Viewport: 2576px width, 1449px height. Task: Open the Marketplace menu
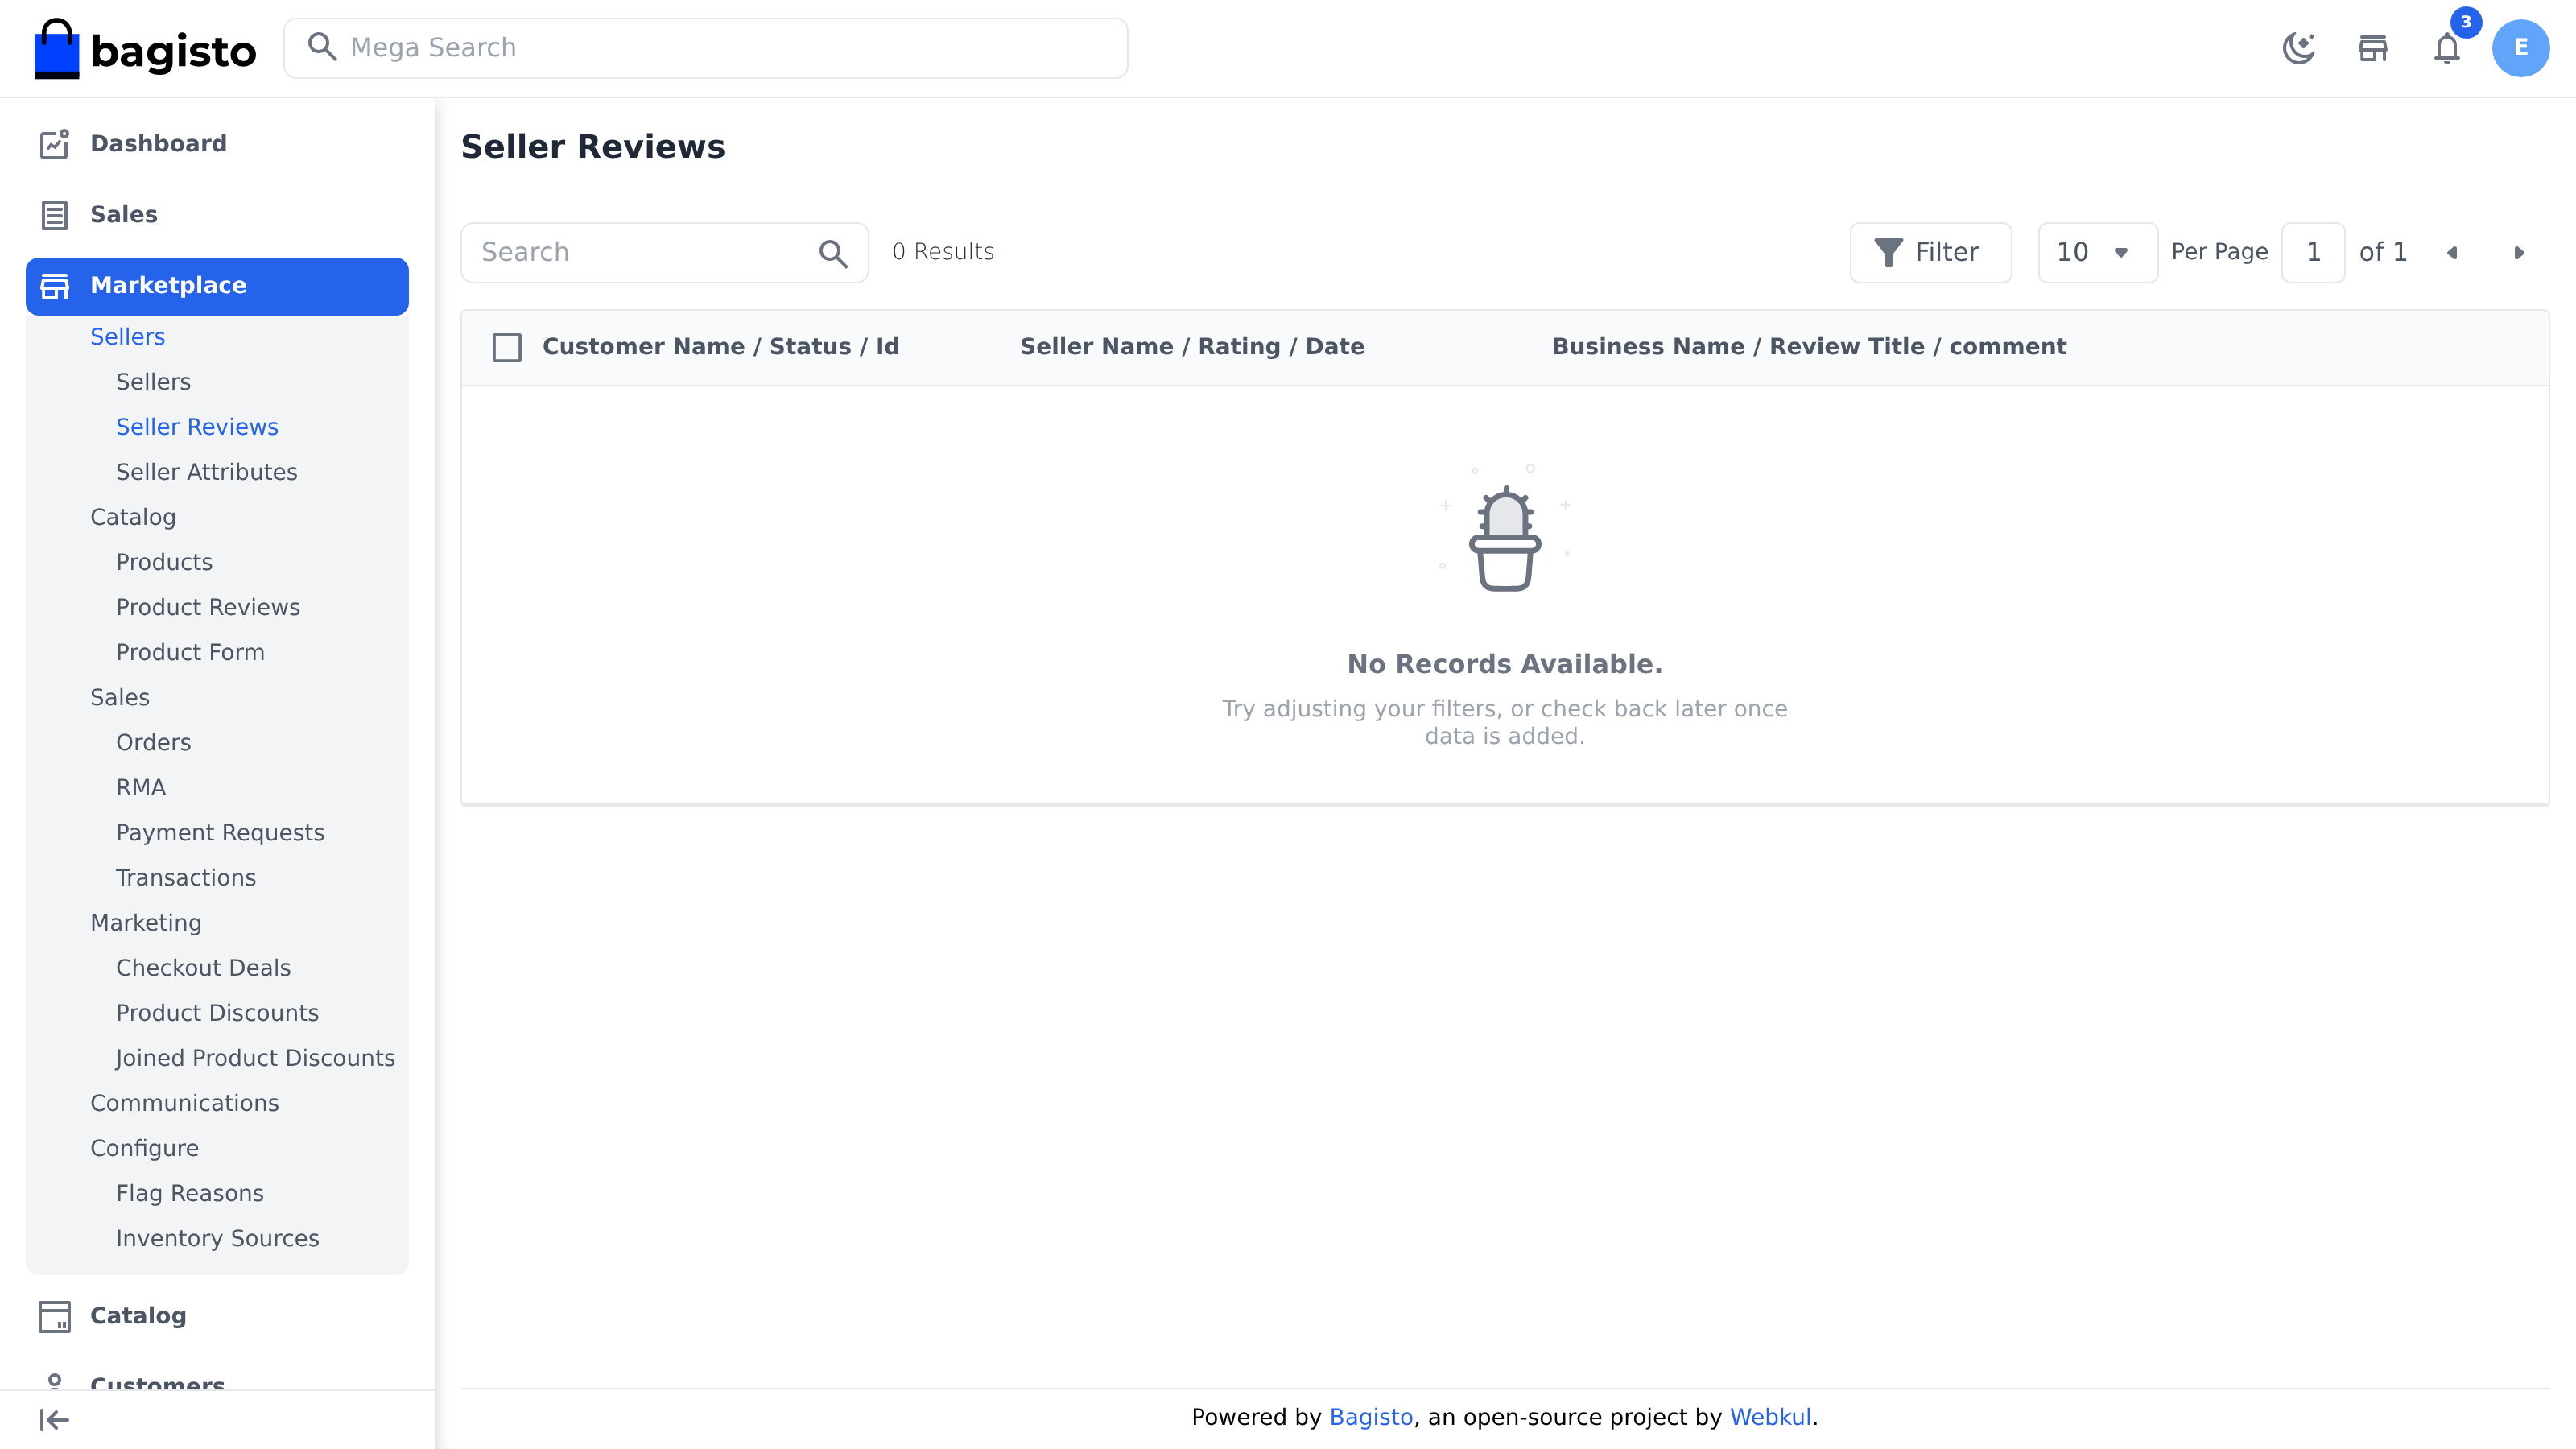click(x=217, y=286)
